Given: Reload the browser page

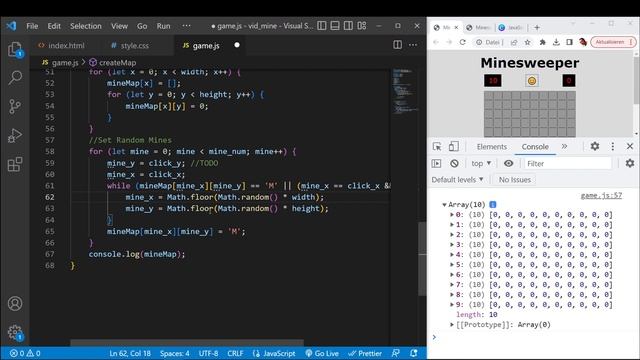Looking at the screenshot, I should point(462,42).
